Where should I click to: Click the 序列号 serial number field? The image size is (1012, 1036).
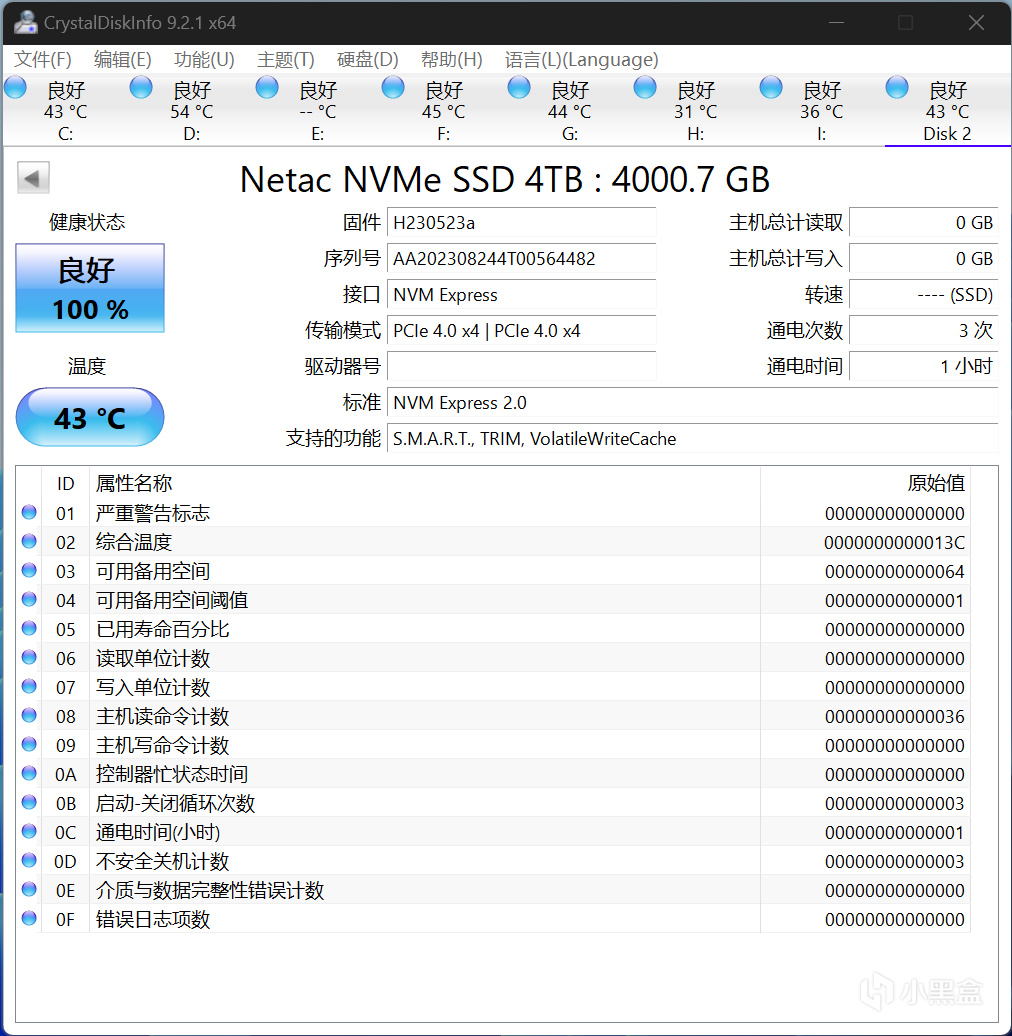tap(521, 259)
